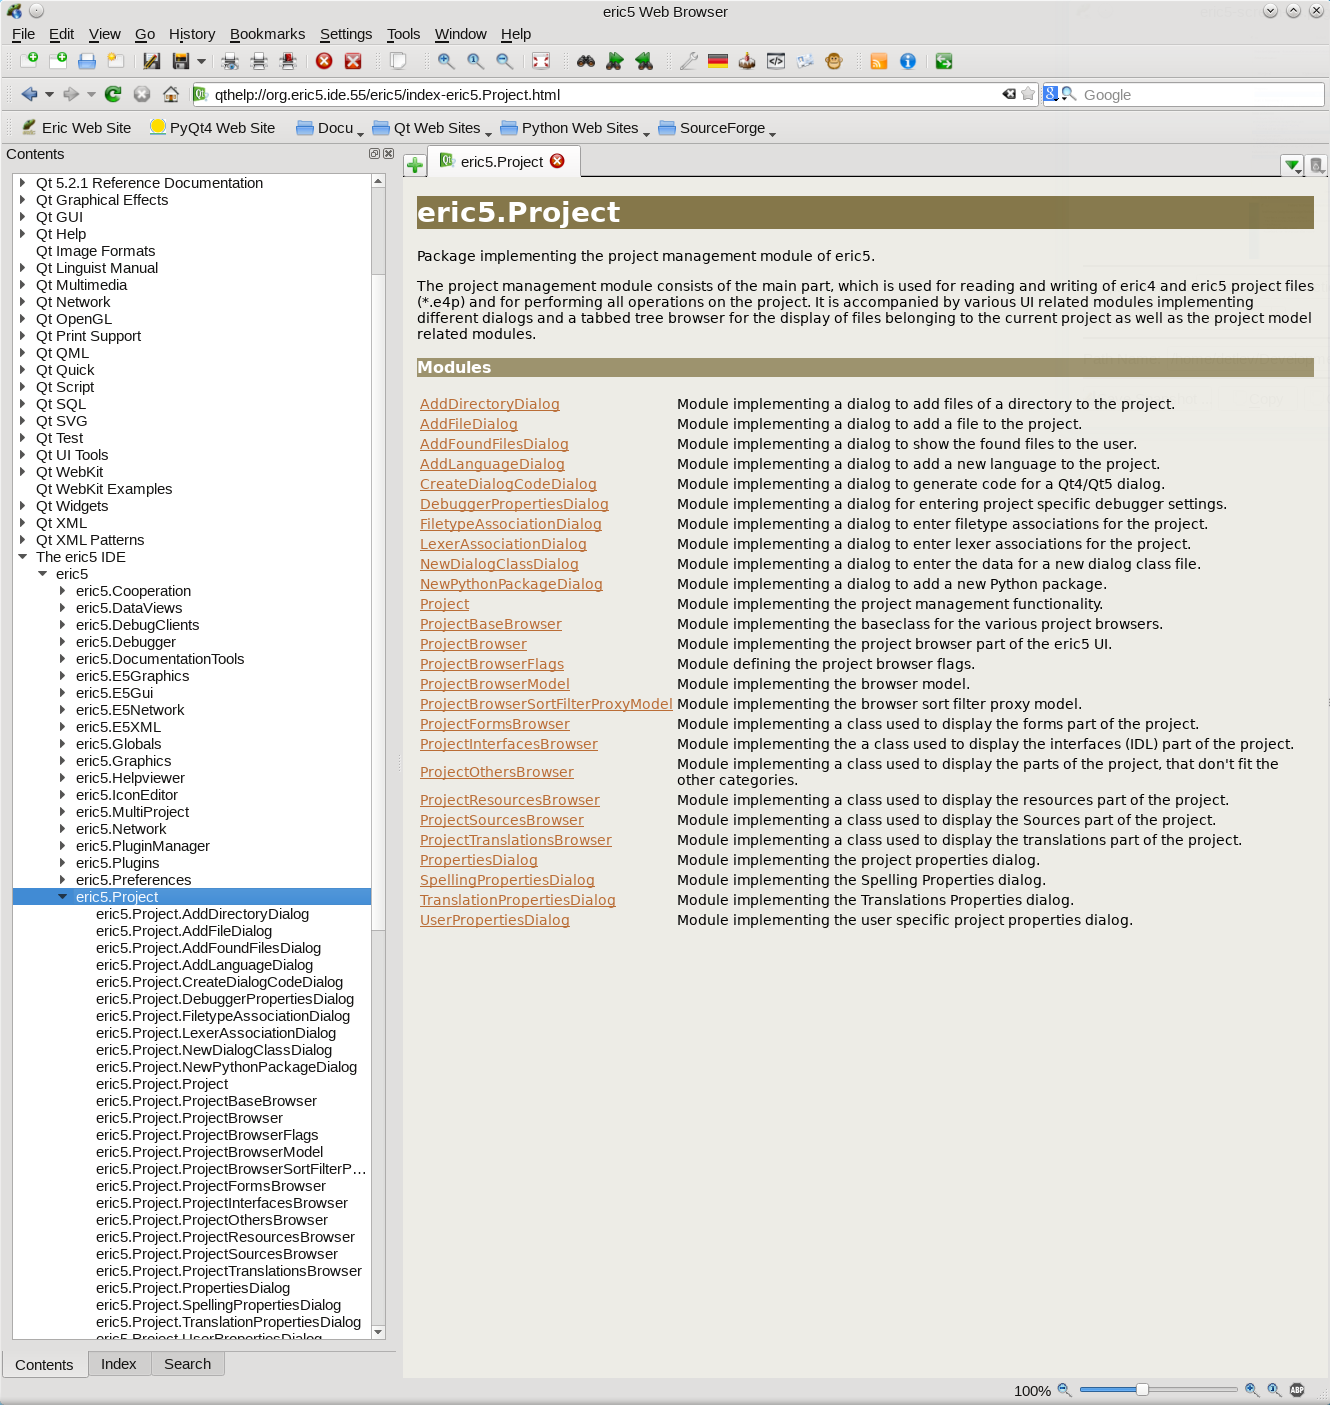This screenshot has width=1330, height=1405.
Task: Click the RSS feeds icon
Action: (879, 61)
